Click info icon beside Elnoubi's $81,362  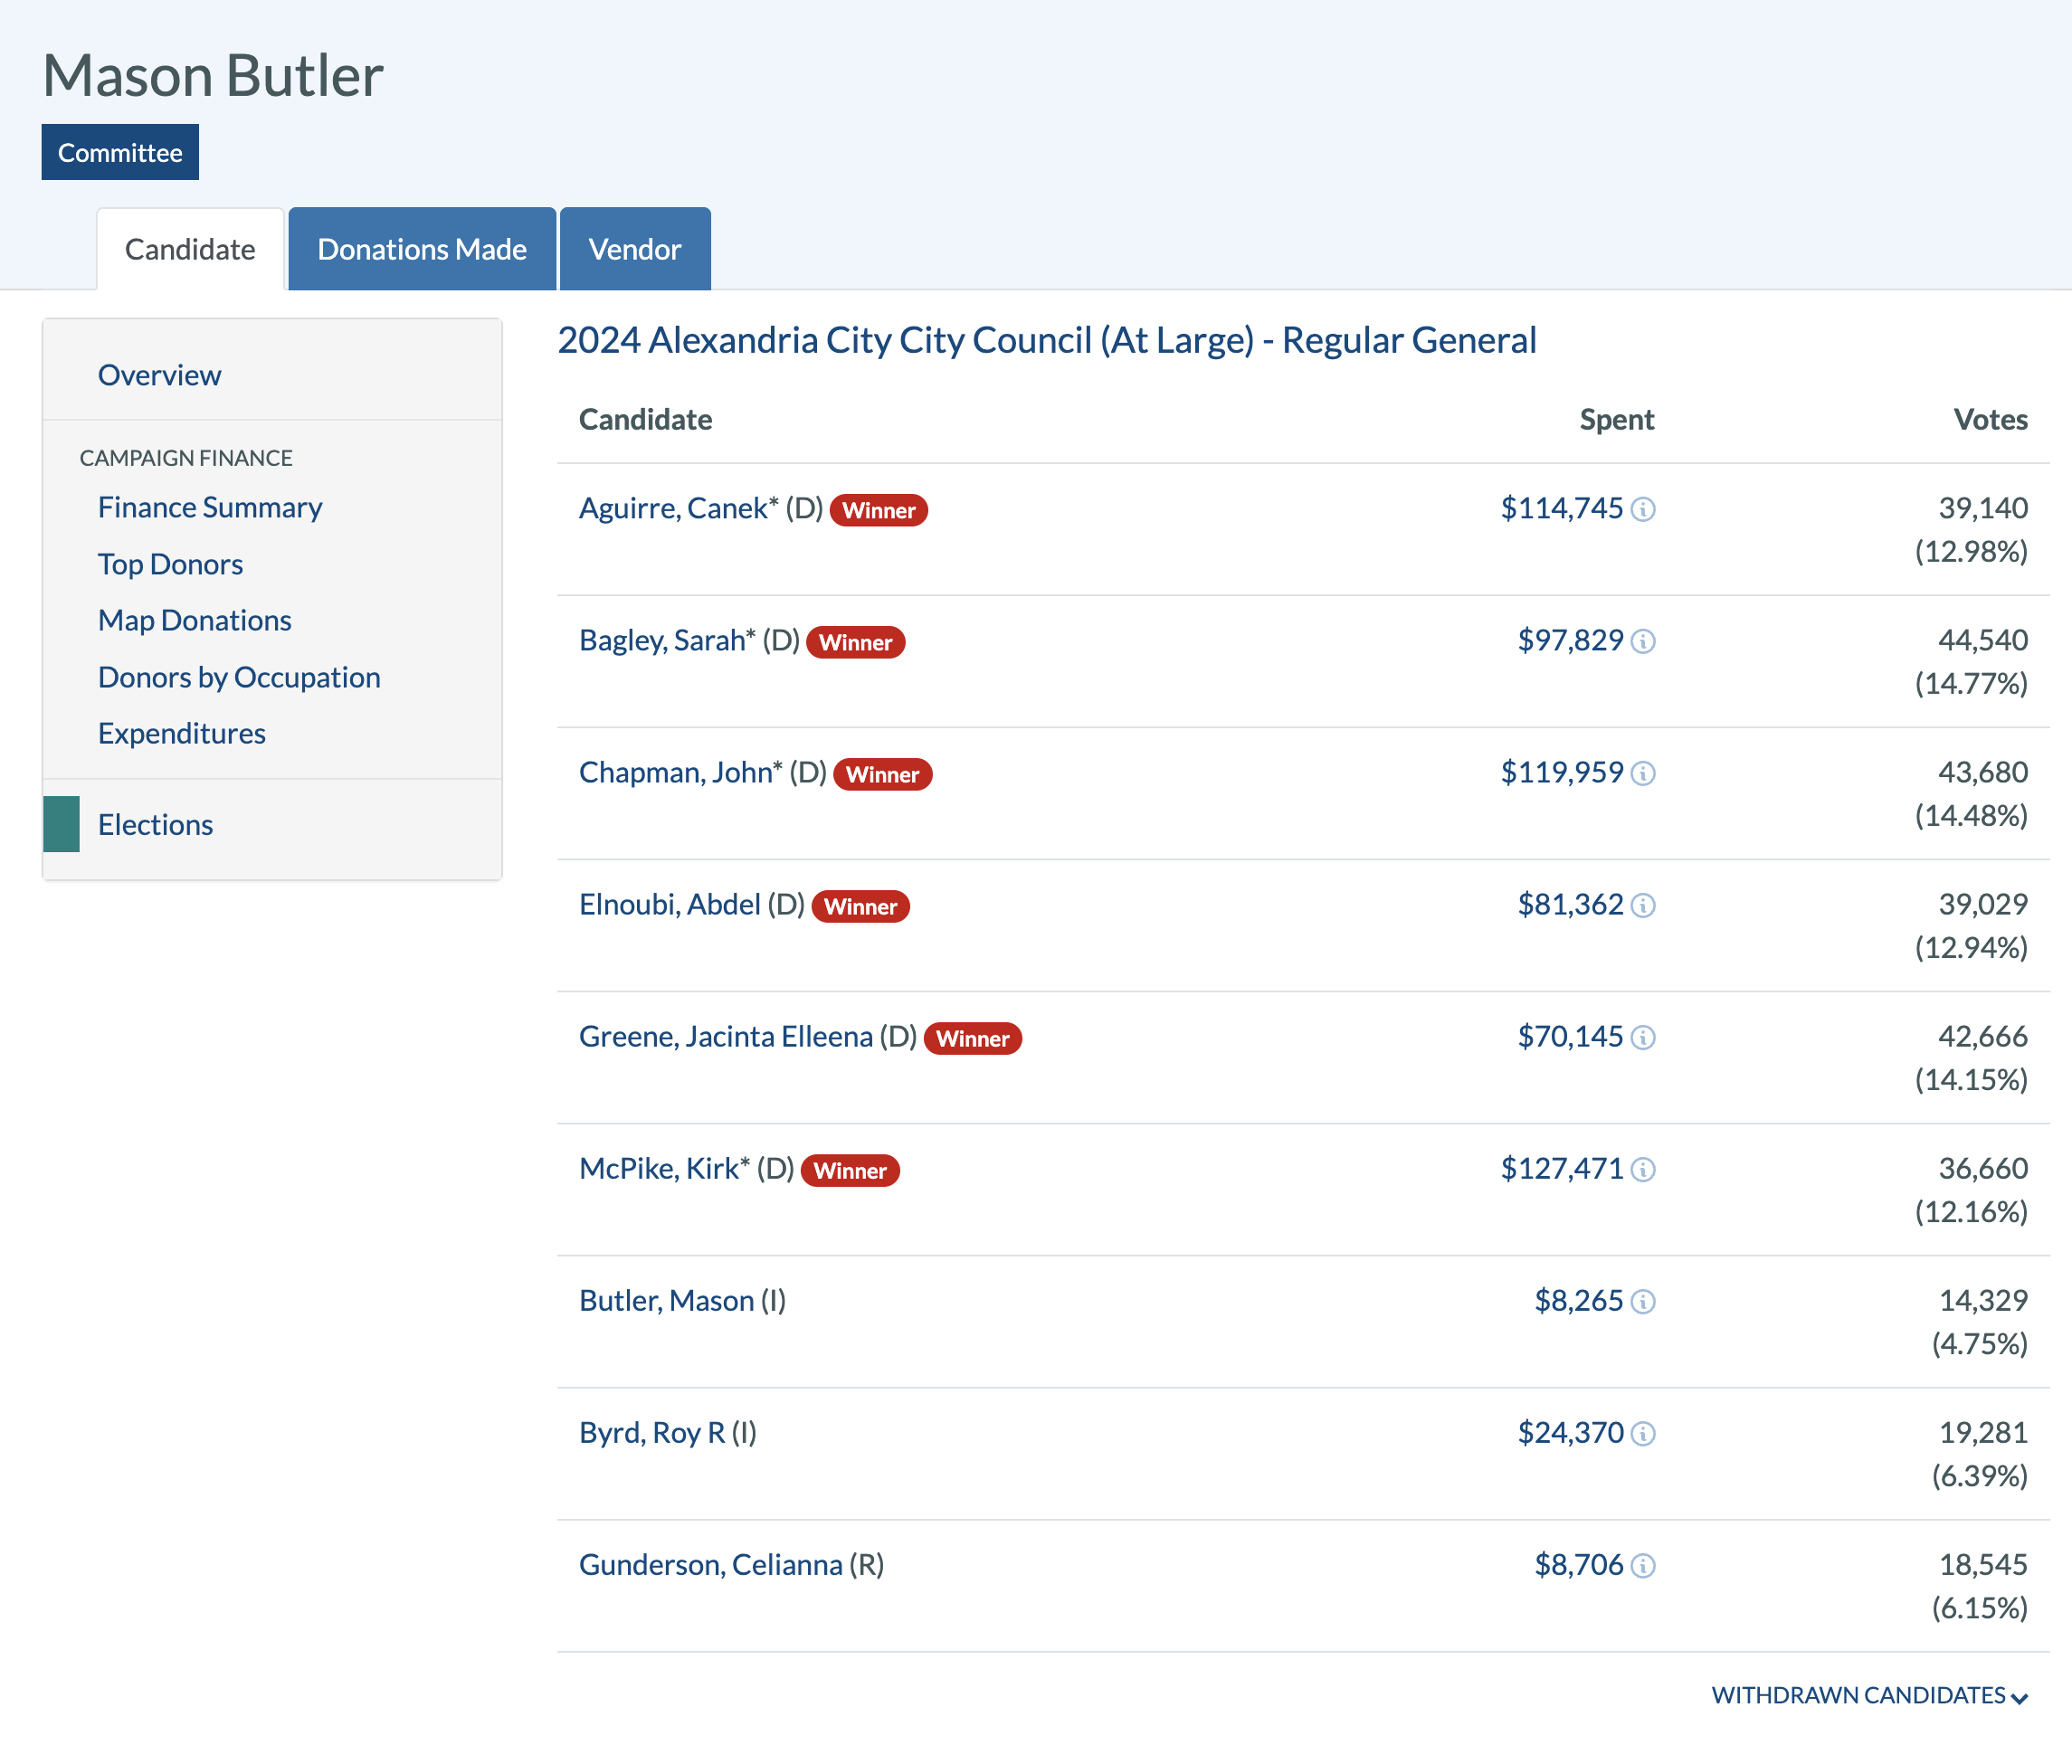(1643, 906)
